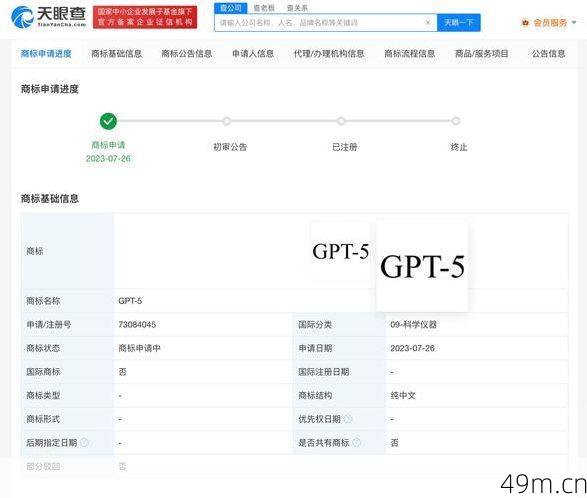Screen dimensions: 587x498
Task: Click the 终止 step label
Action: [459, 147]
